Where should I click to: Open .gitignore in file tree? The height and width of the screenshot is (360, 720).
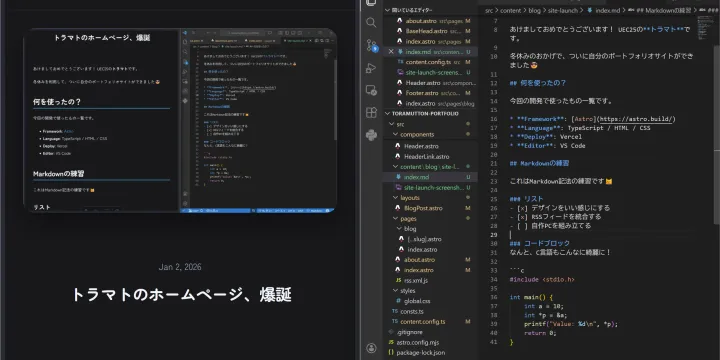pos(410,332)
